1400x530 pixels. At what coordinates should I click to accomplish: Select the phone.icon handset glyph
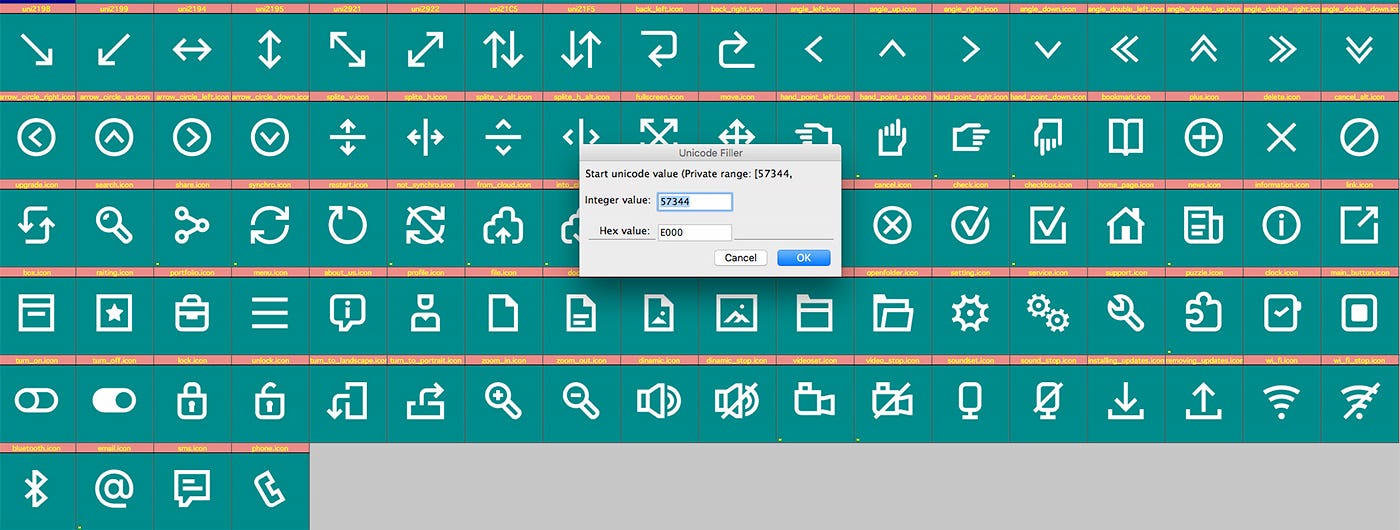(270, 490)
